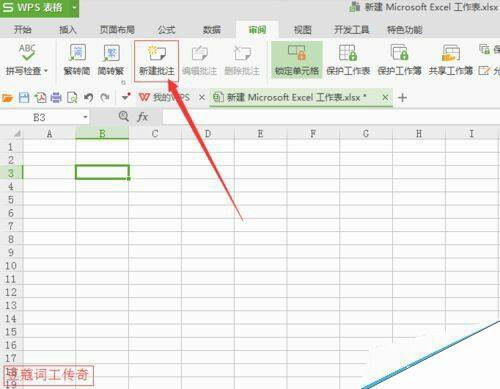Click the save disk icon

pos(24,98)
